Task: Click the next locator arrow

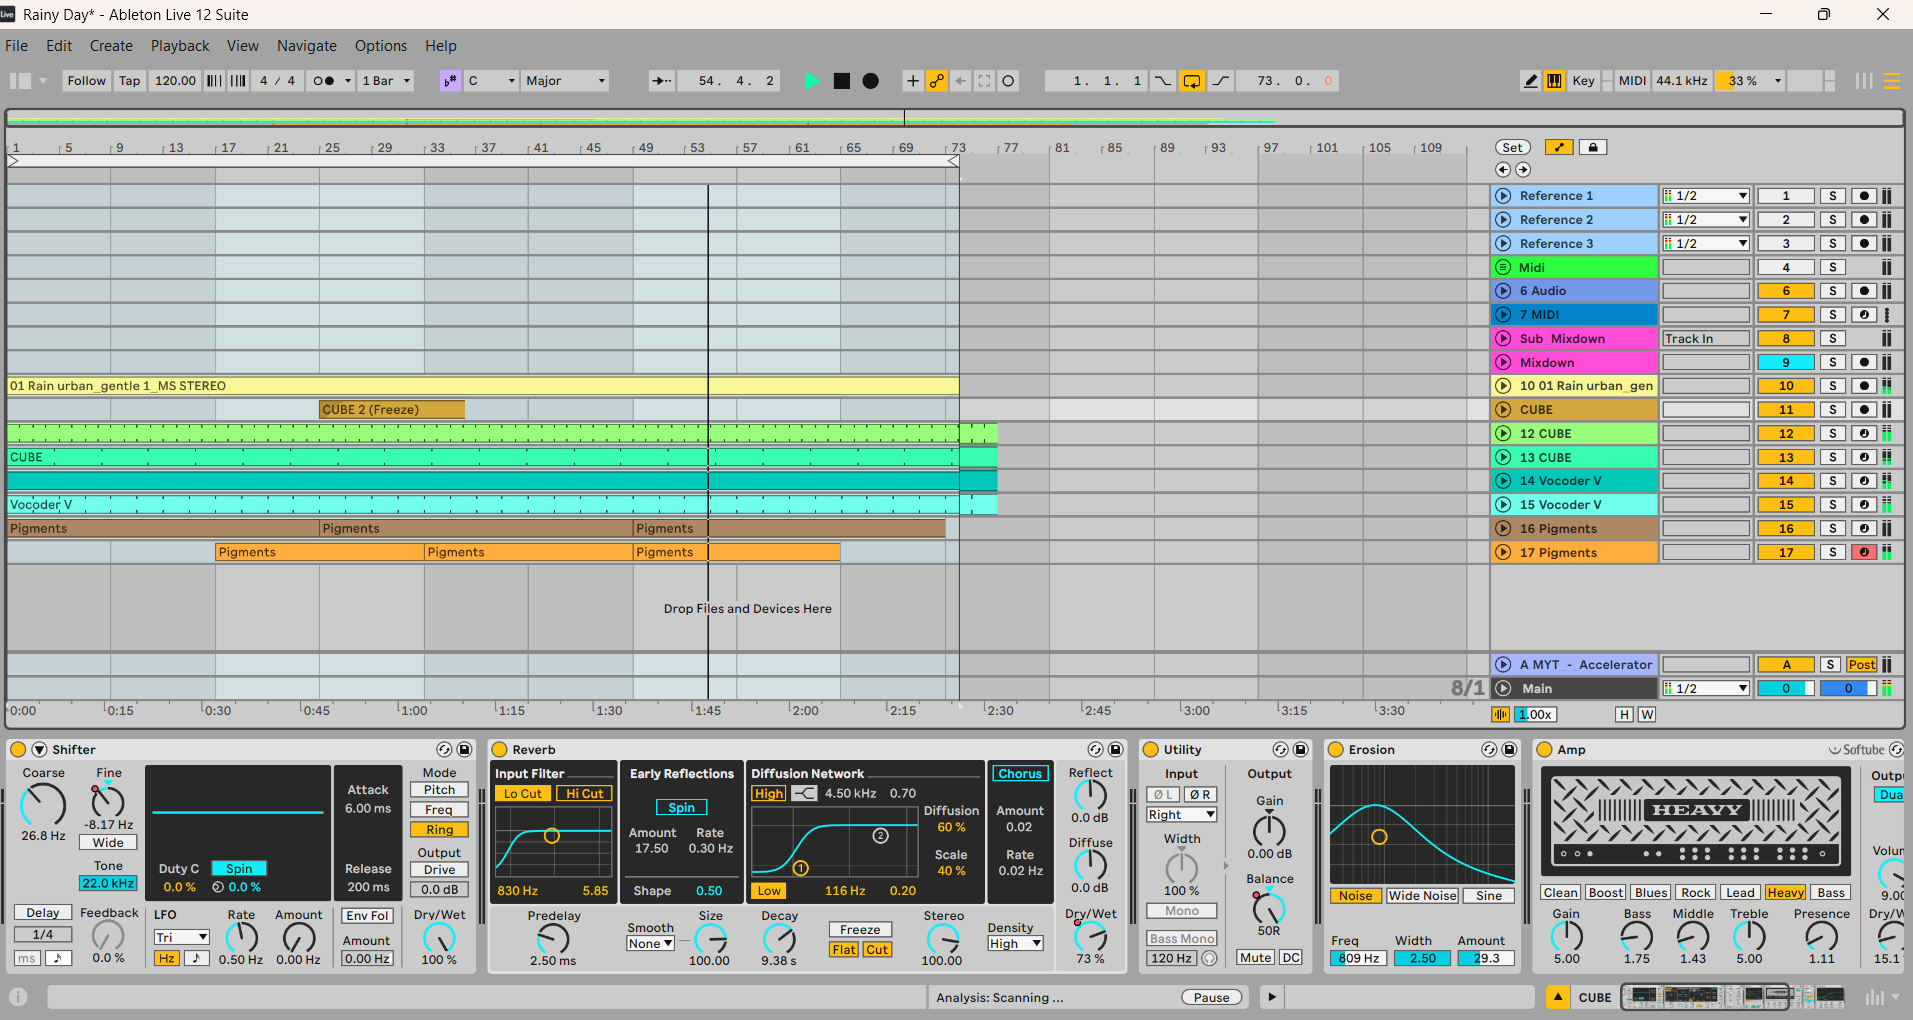Action: [1523, 170]
